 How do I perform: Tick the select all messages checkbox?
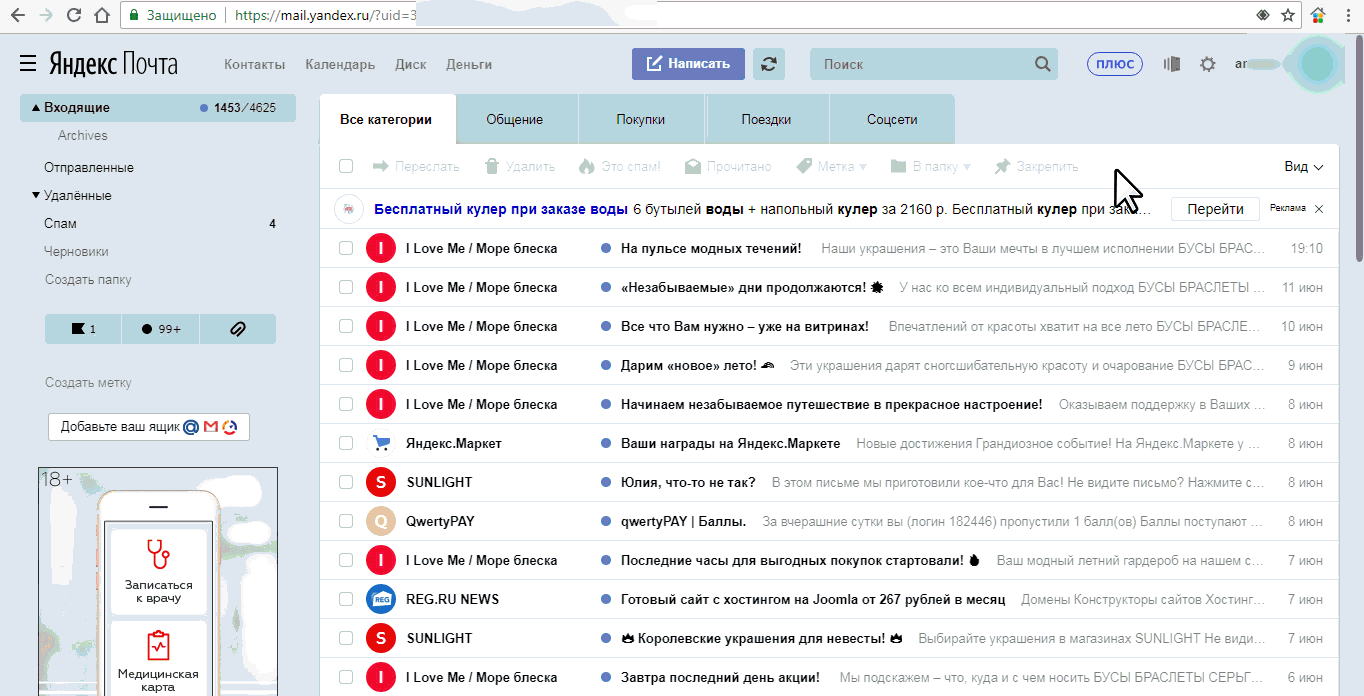click(x=346, y=166)
